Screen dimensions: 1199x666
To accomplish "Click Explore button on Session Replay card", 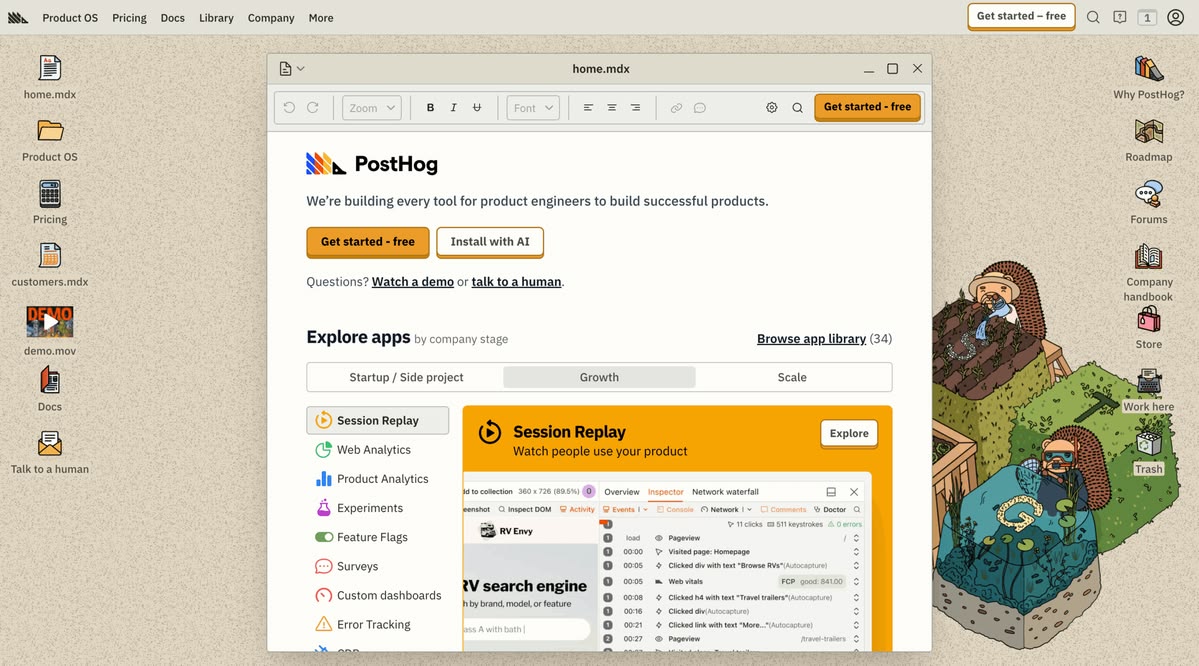I will click(x=849, y=433).
